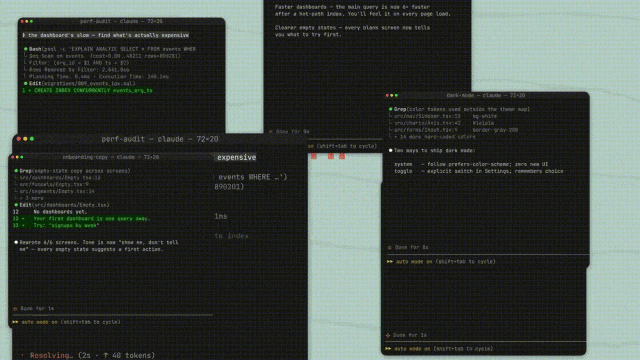
Task: Maximize the onboarding-copy terminal window
Action: point(22,157)
